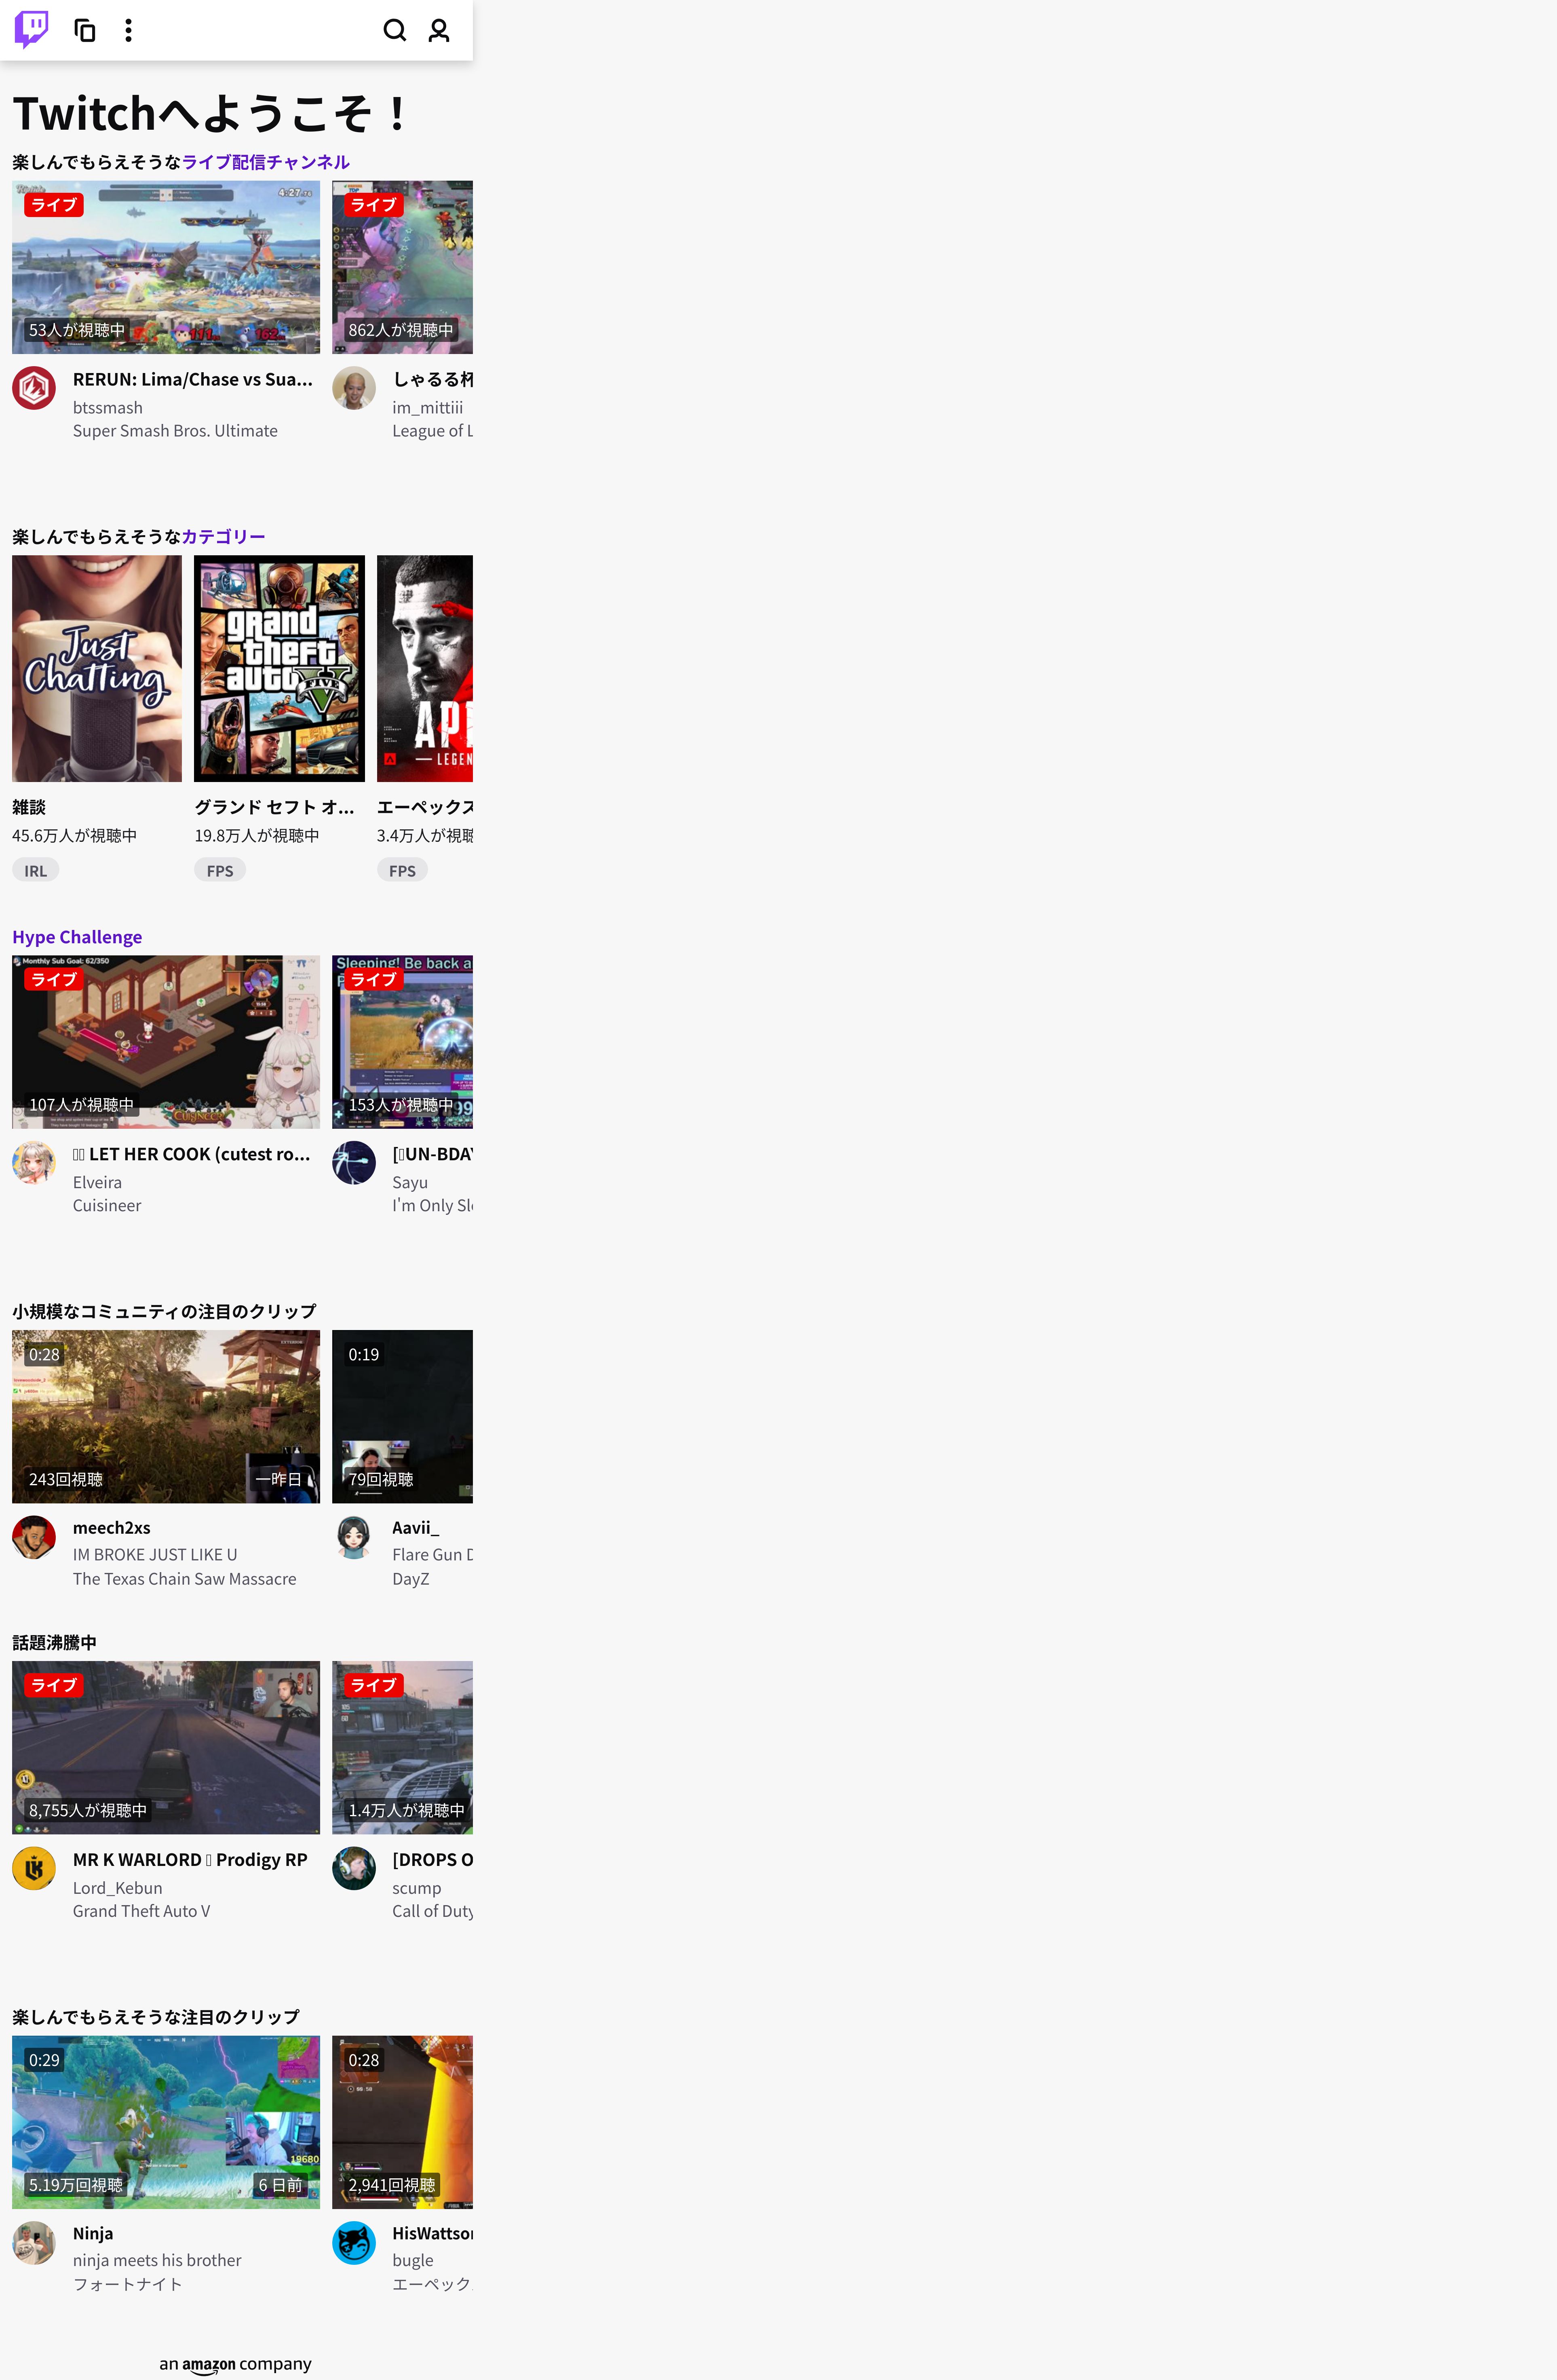
Task: Open the Twitch home logo
Action: 31,30
